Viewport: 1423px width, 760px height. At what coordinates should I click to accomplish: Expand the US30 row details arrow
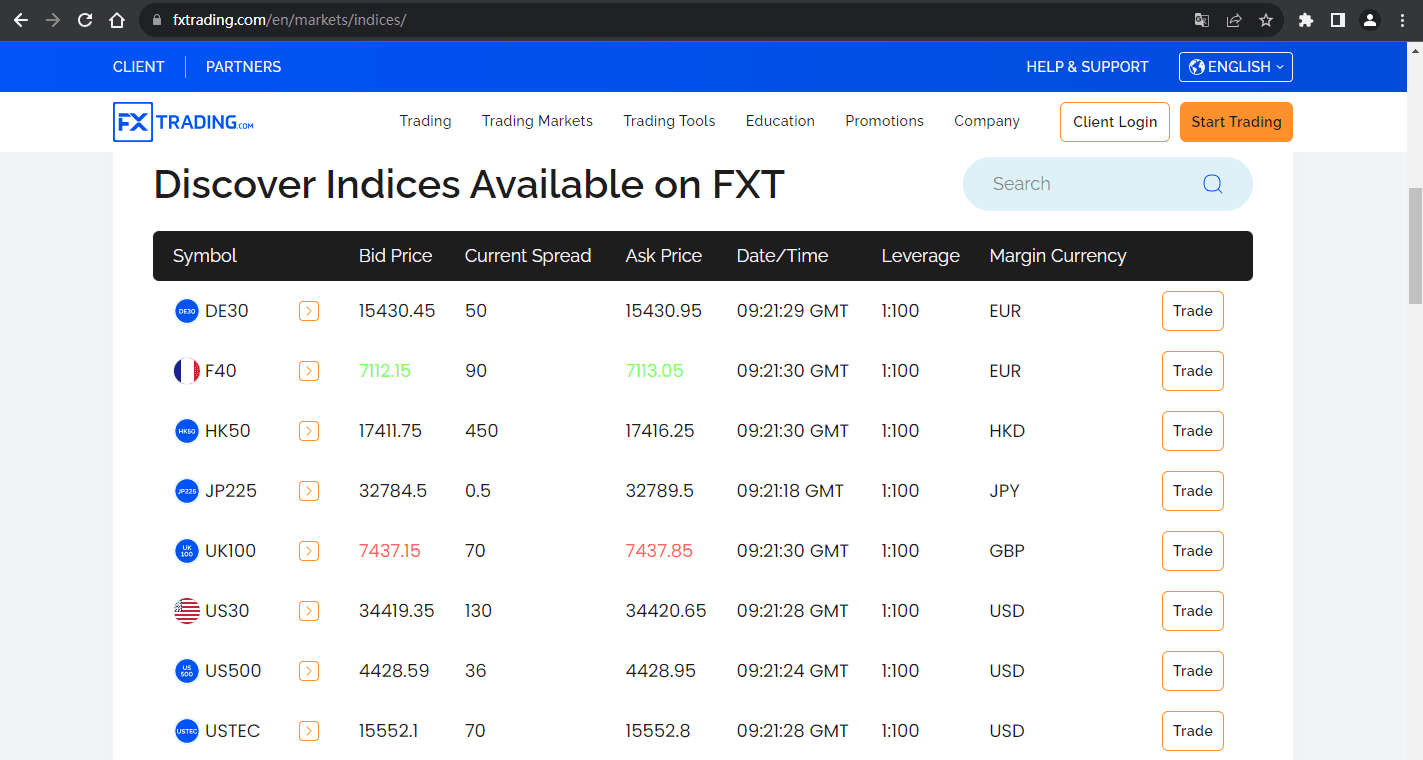pyautogui.click(x=309, y=611)
